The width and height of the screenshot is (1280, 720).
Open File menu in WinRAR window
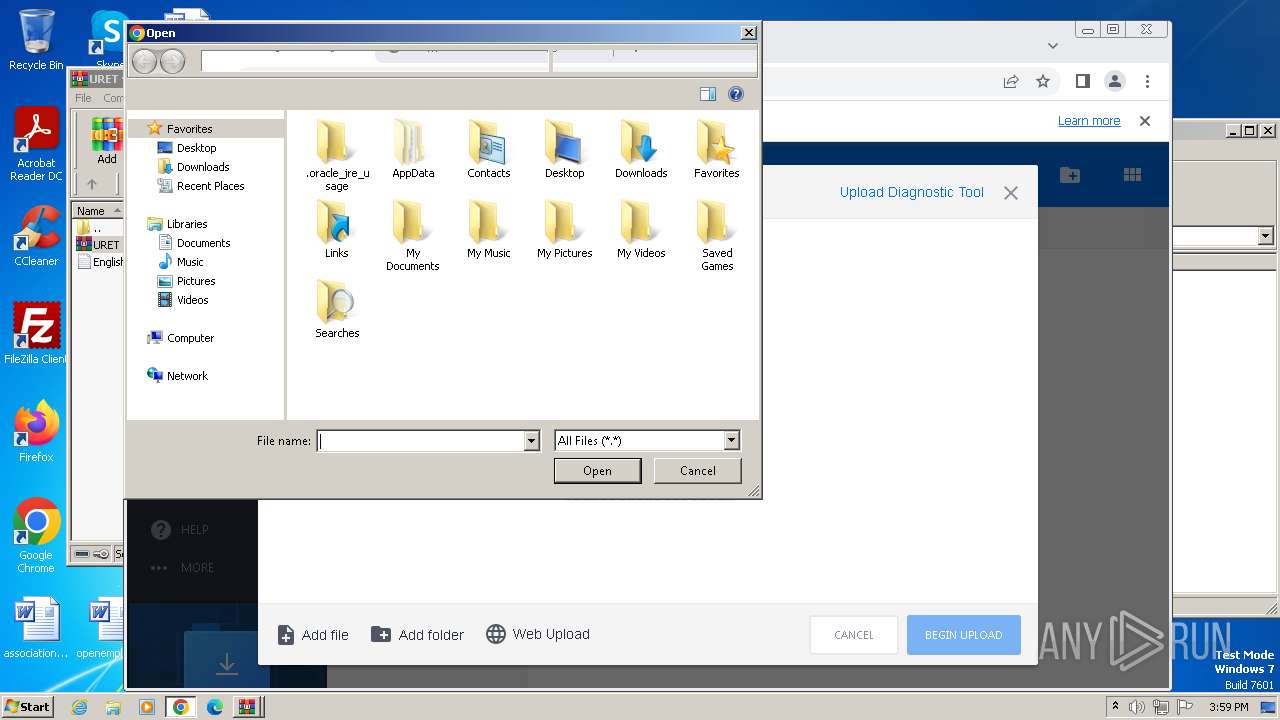point(84,98)
